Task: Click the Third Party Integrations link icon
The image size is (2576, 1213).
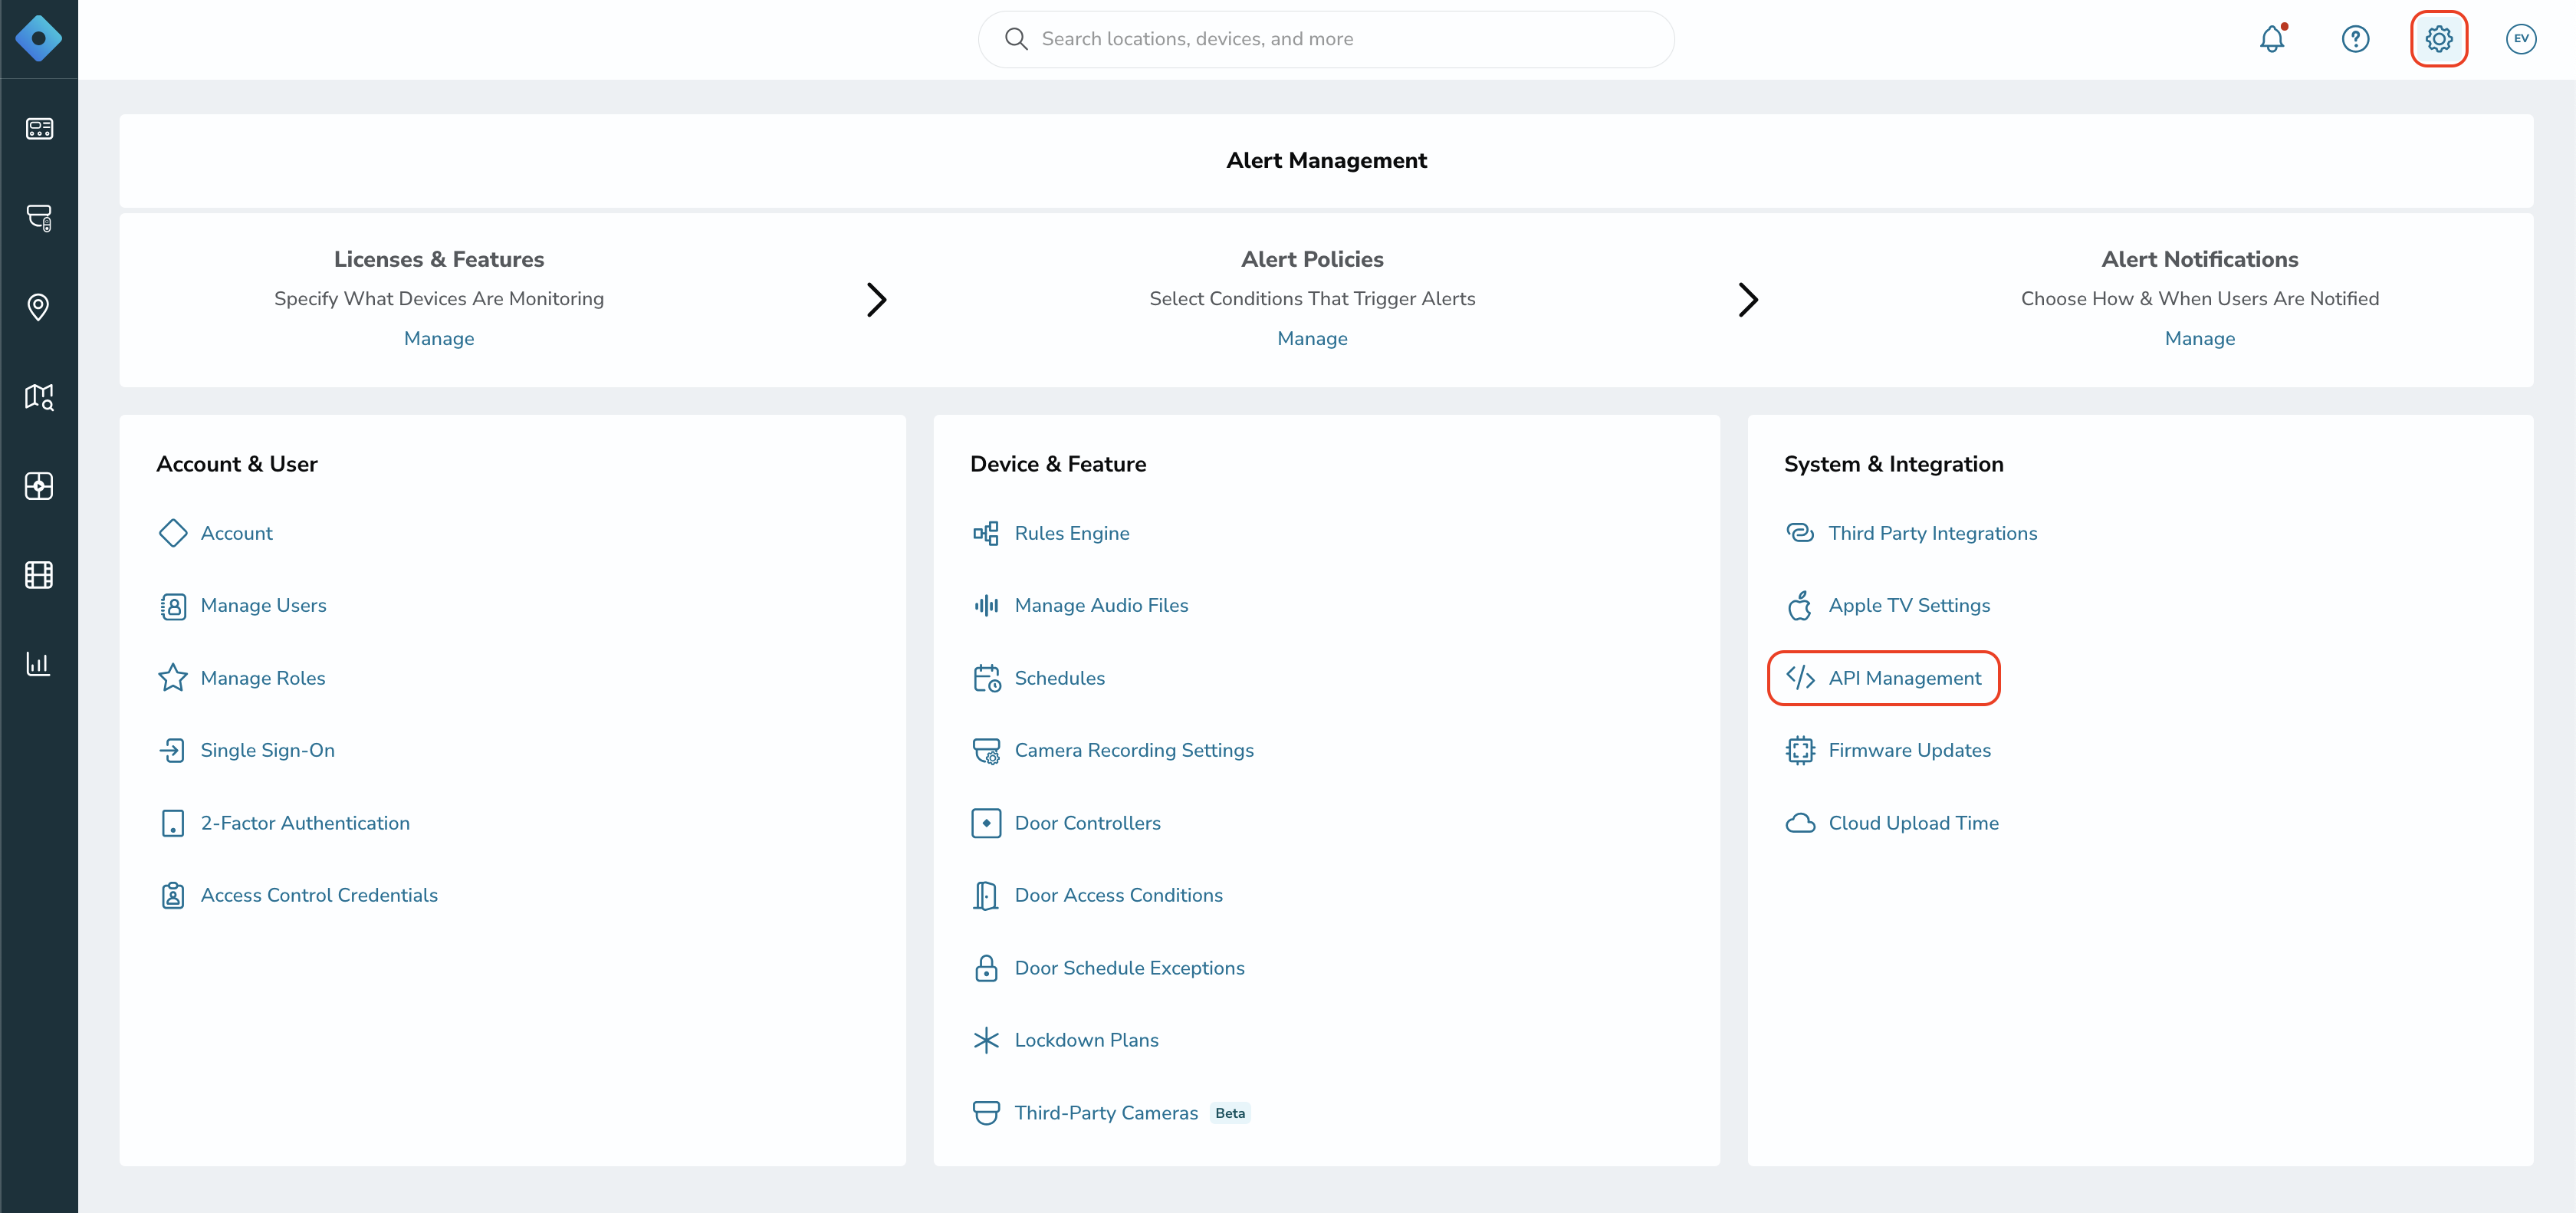Action: [1800, 533]
